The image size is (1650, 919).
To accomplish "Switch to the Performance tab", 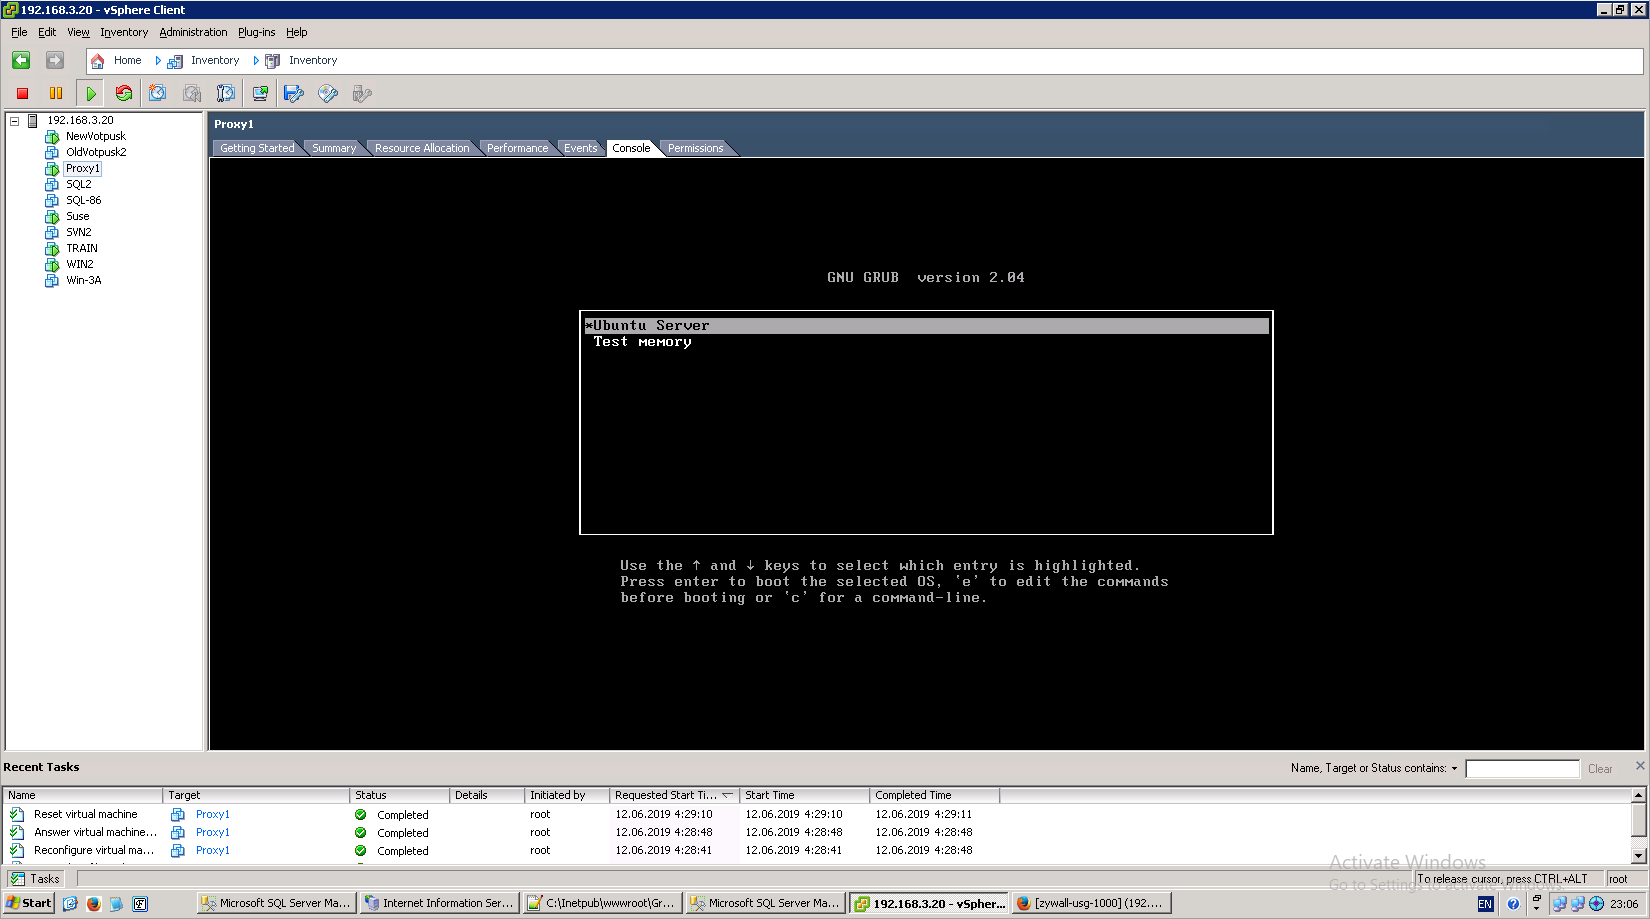I will (x=517, y=148).
